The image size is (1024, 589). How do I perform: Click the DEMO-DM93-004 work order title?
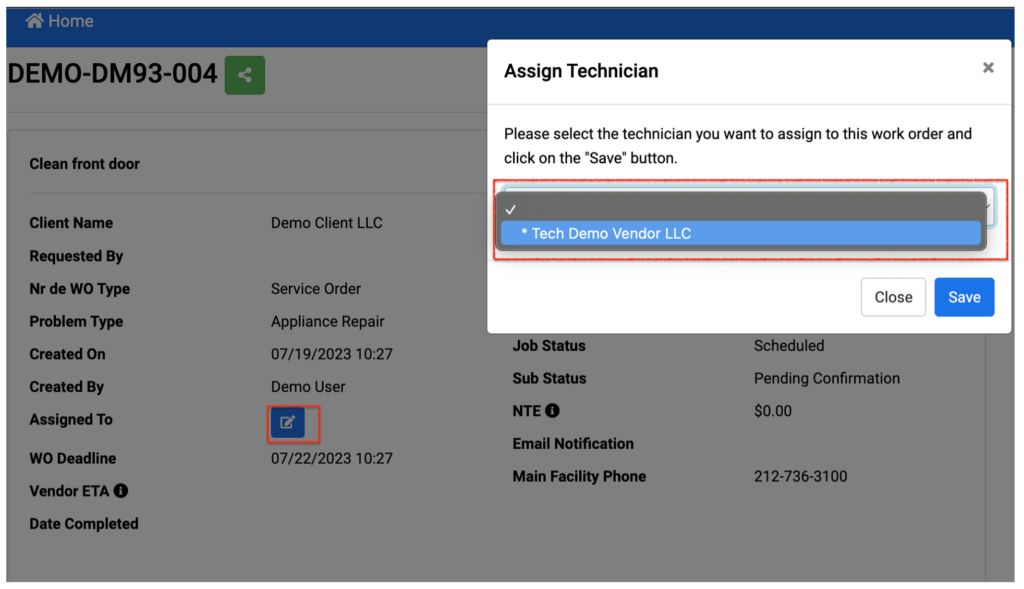tap(112, 74)
